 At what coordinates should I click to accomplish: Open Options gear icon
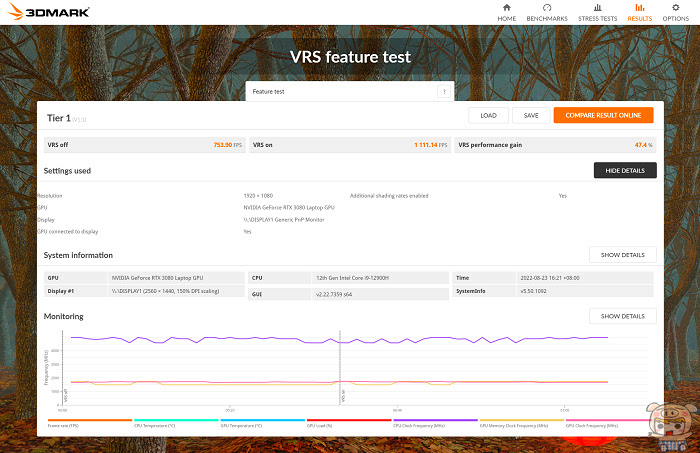(675, 8)
